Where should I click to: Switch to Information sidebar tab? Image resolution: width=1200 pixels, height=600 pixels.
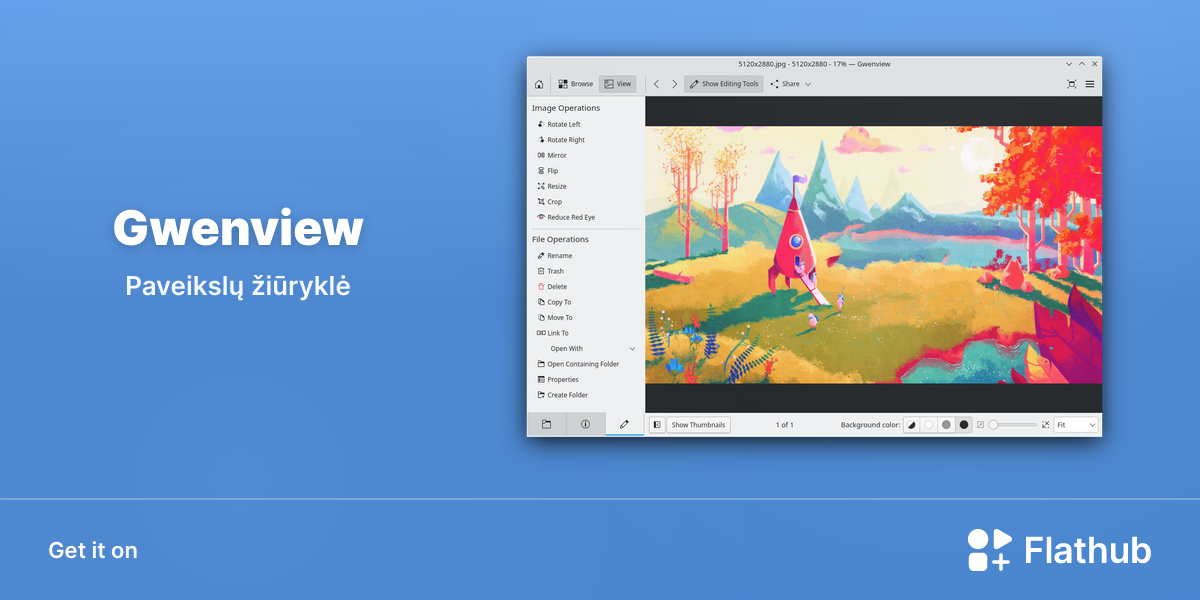[x=585, y=424]
